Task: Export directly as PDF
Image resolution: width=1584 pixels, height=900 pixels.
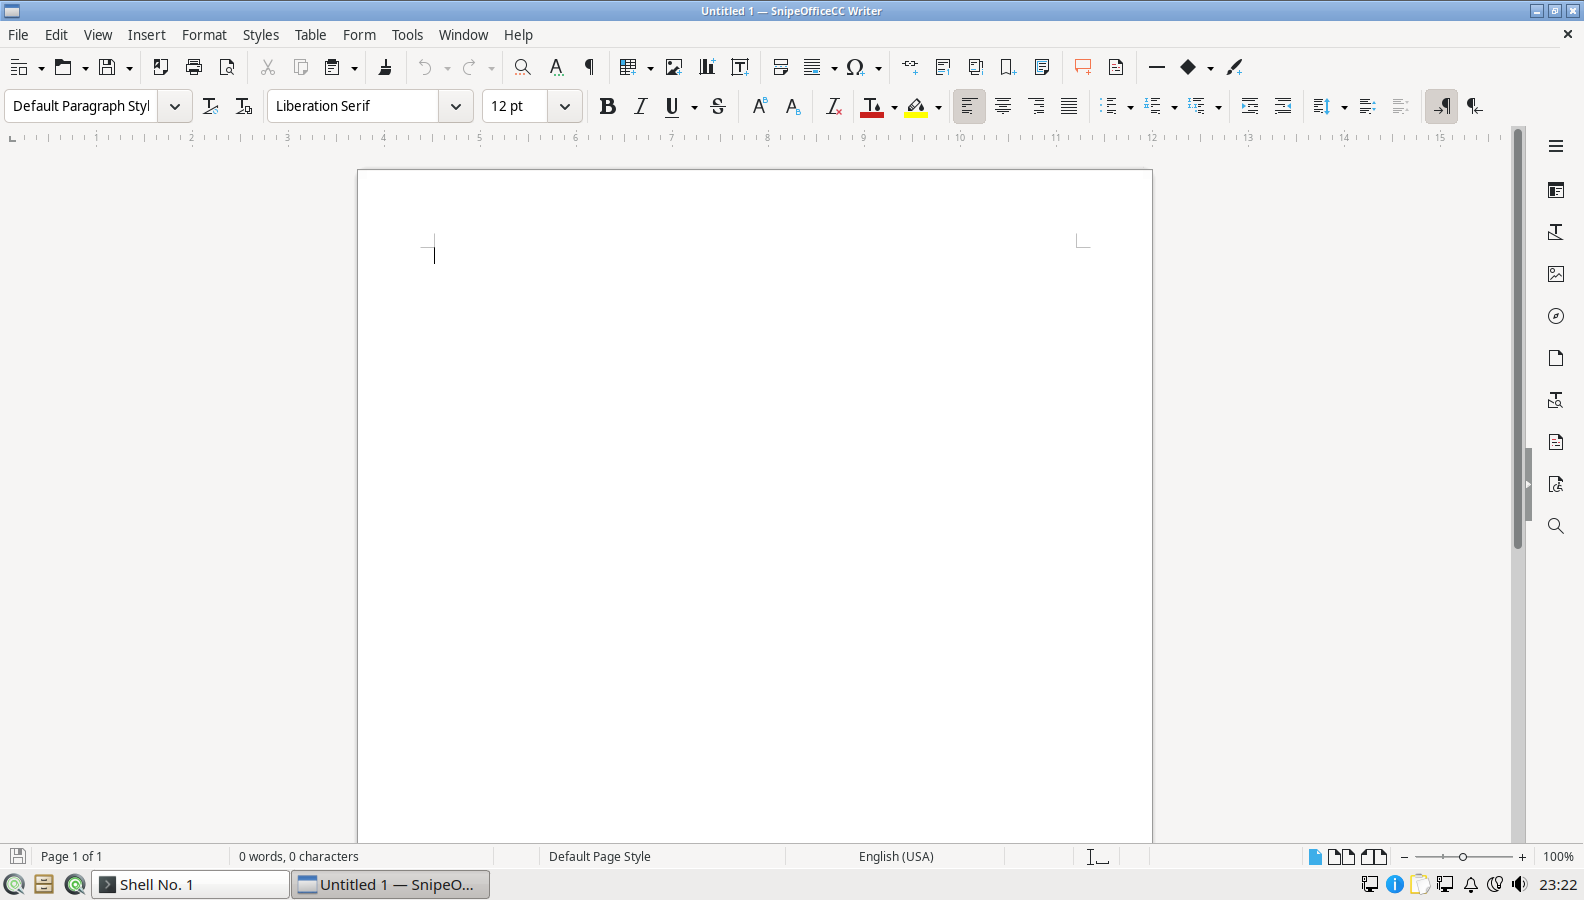Action: pos(160,67)
